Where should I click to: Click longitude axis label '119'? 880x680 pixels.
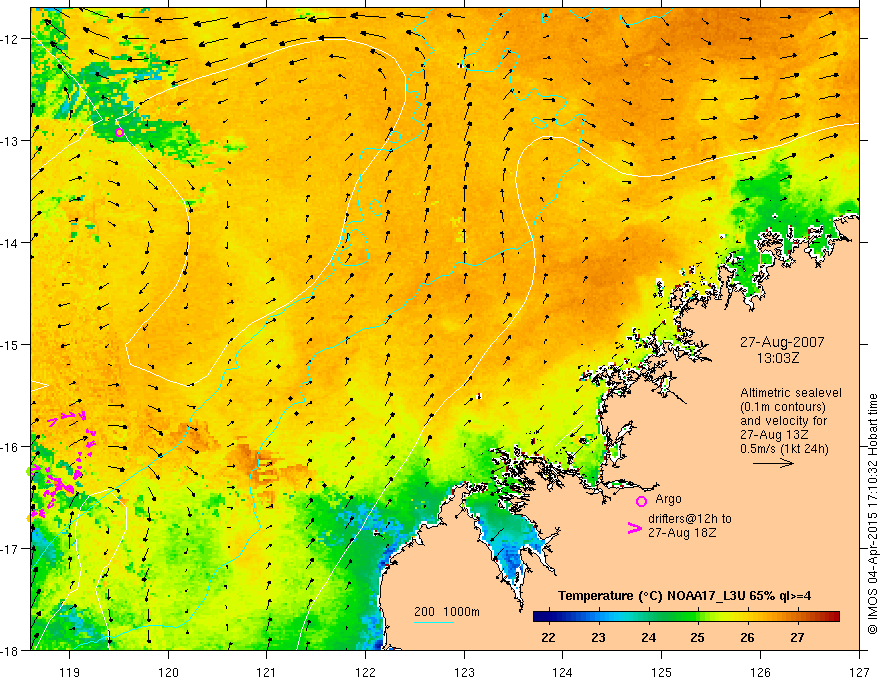pos(70,672)
